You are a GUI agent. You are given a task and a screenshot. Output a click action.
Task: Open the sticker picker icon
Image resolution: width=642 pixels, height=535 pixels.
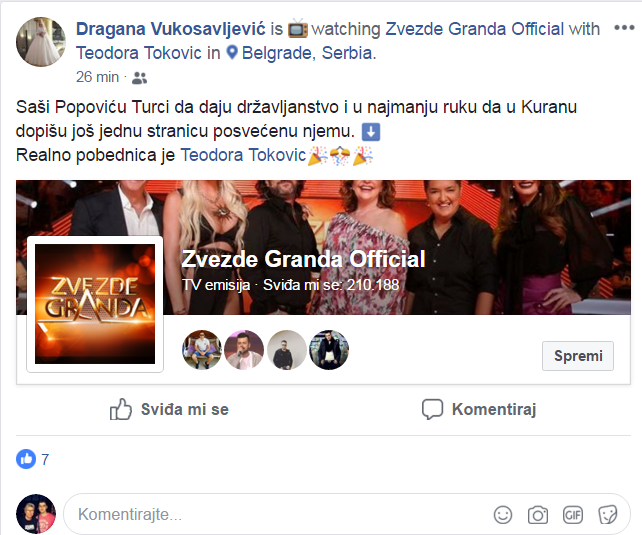[x=608, y=515]
